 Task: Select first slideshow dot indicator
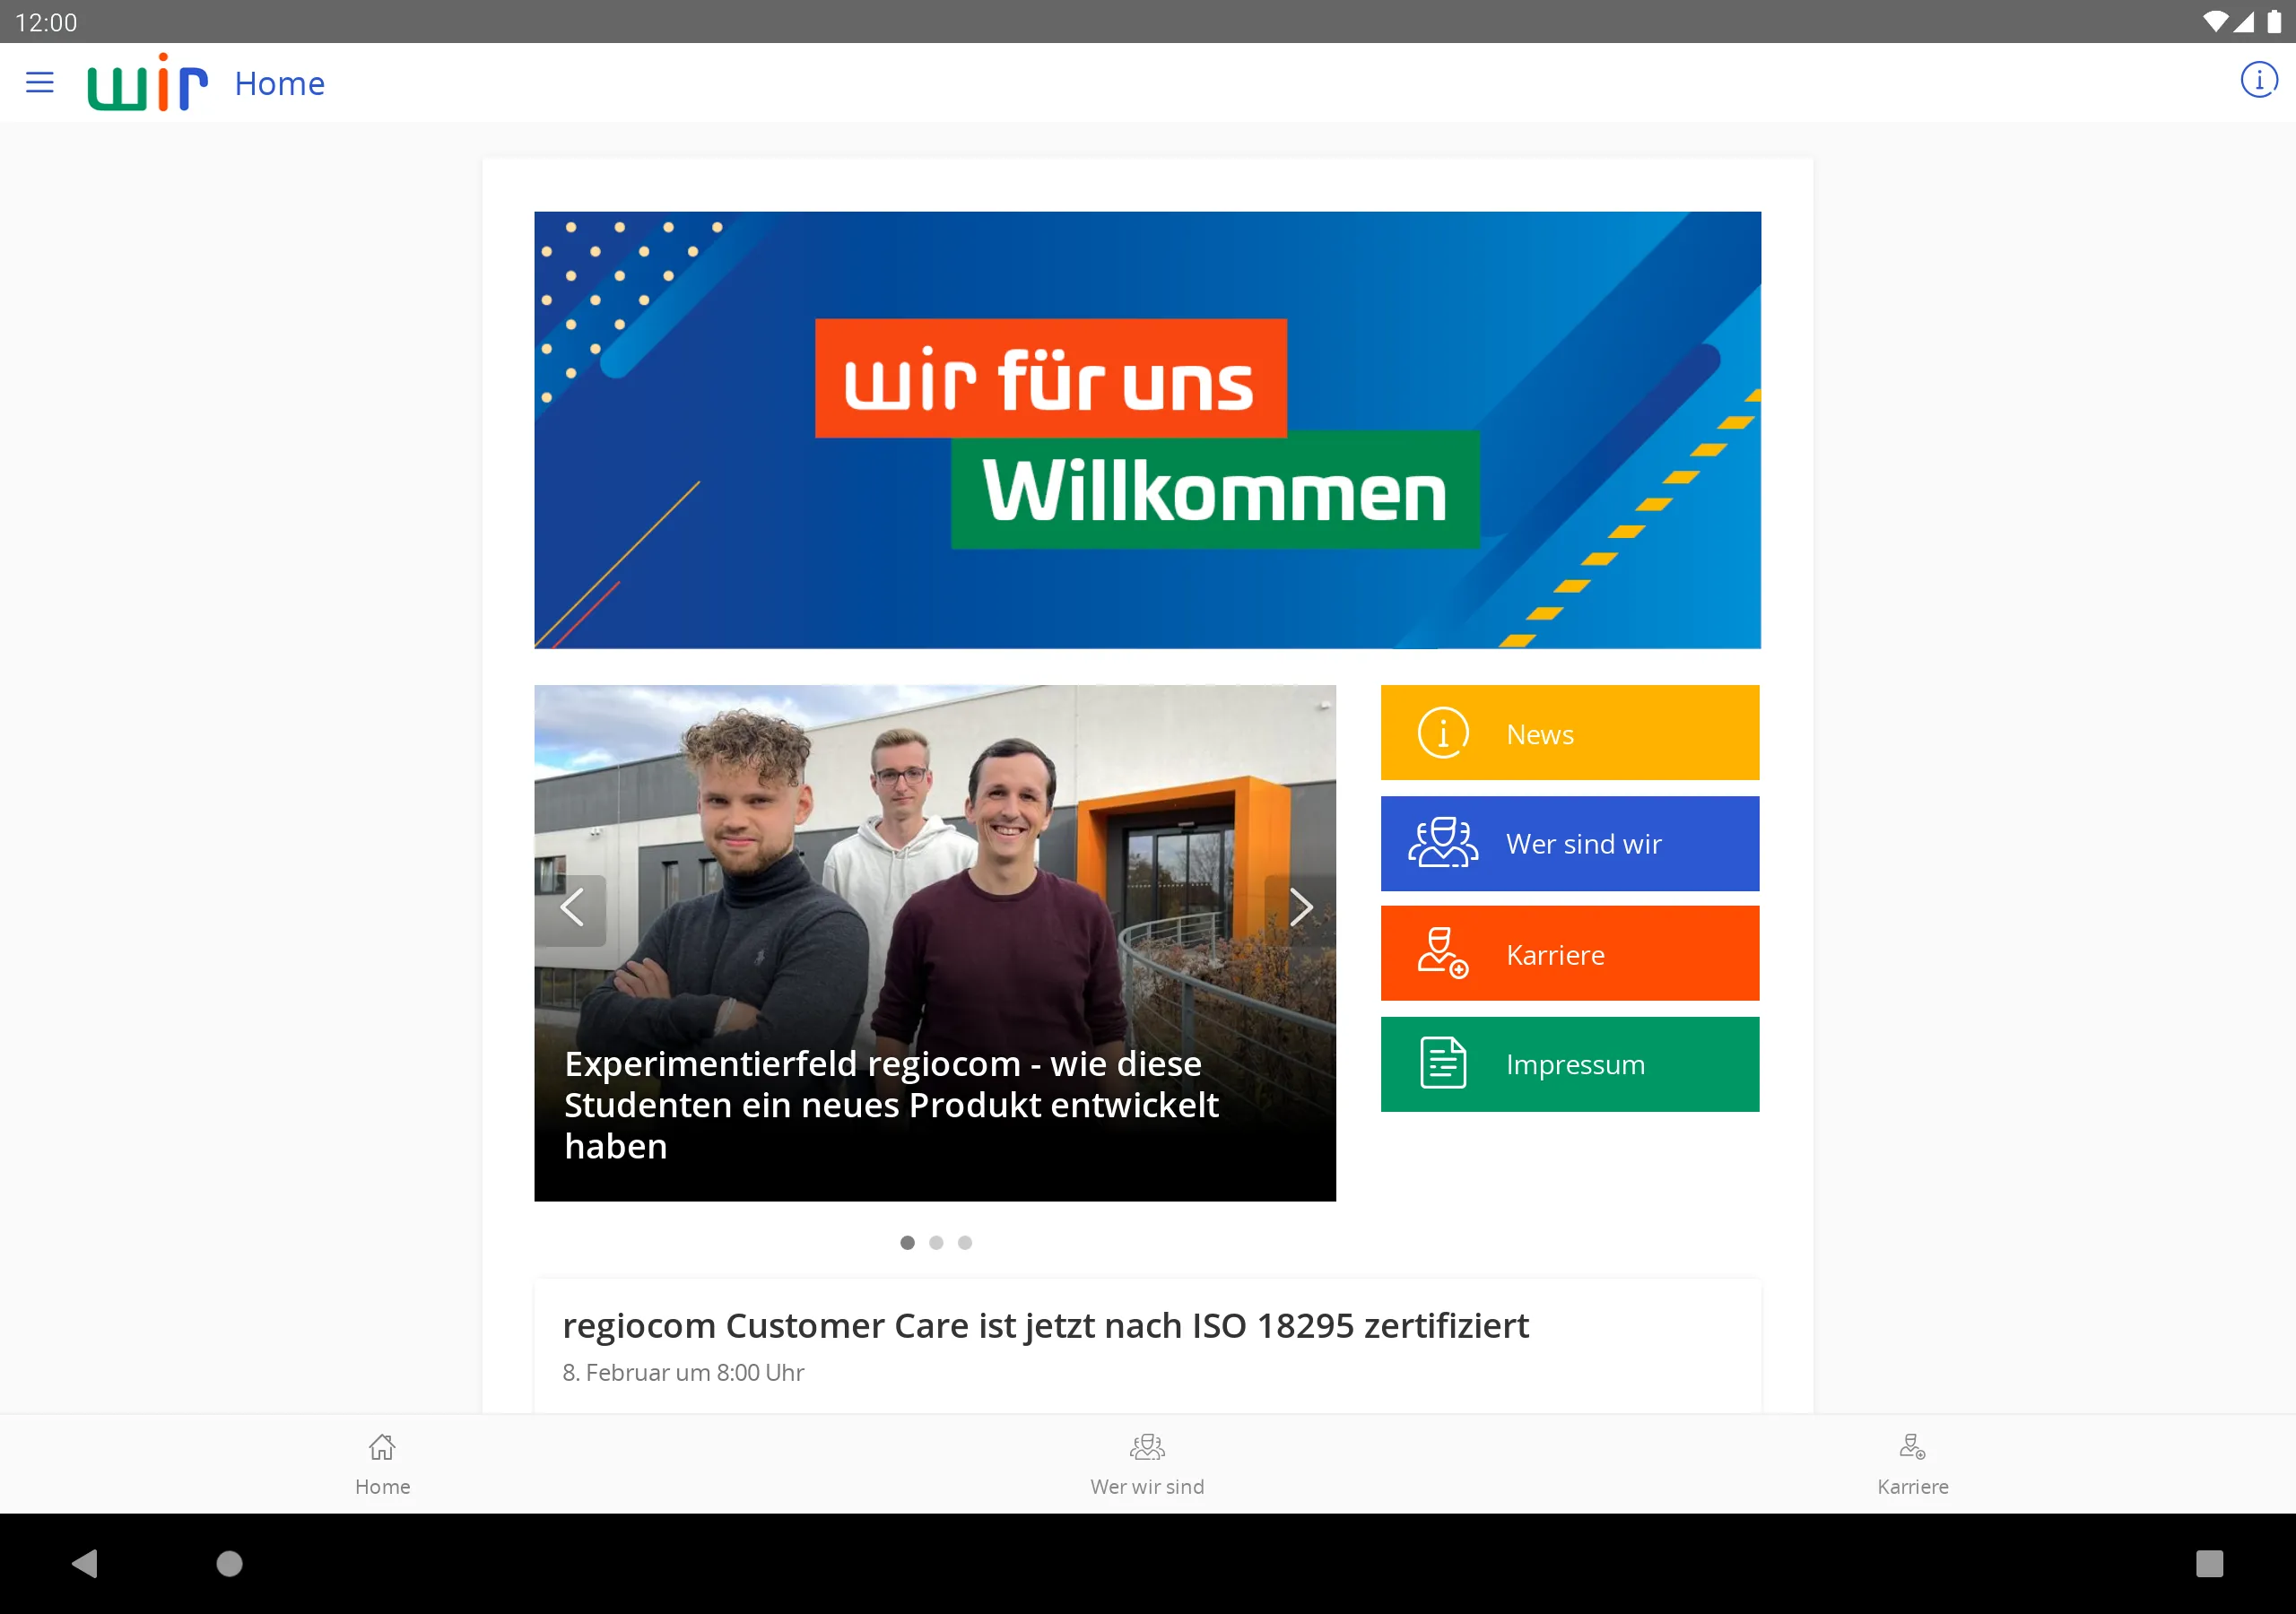907,1242
